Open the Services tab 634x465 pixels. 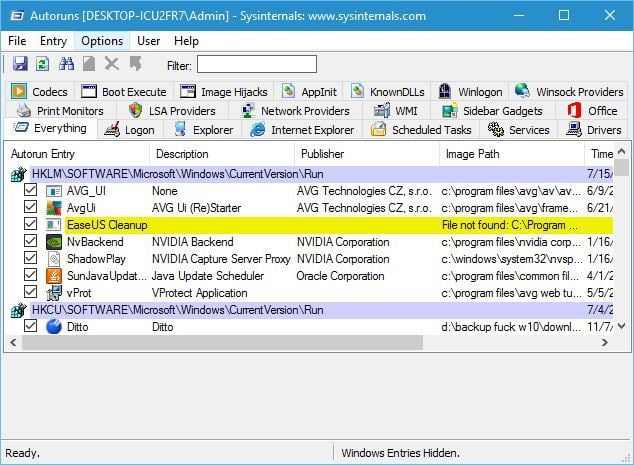pos(518,130)
